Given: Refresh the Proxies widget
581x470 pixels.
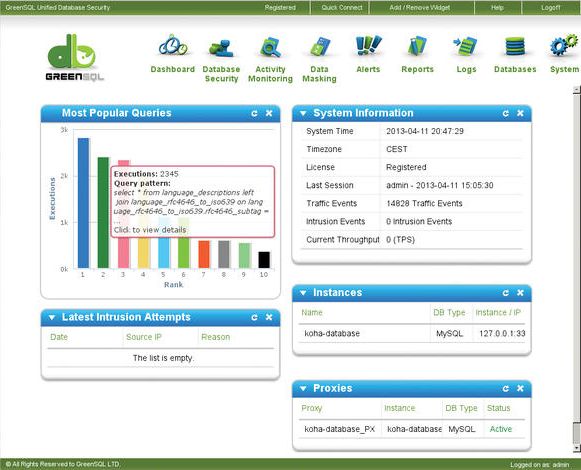Looking at the screenshot, I should (505, 388).
